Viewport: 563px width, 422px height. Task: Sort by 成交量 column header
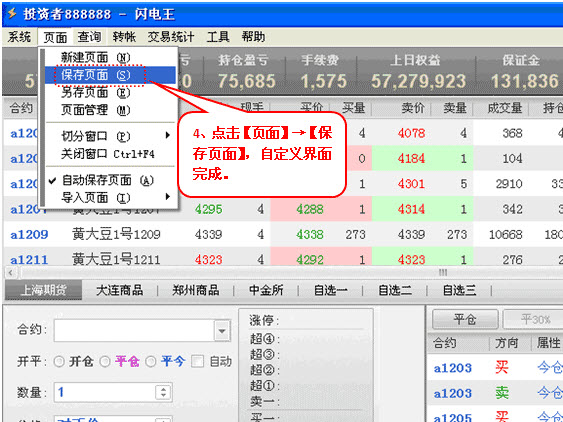tap(504, 108)
